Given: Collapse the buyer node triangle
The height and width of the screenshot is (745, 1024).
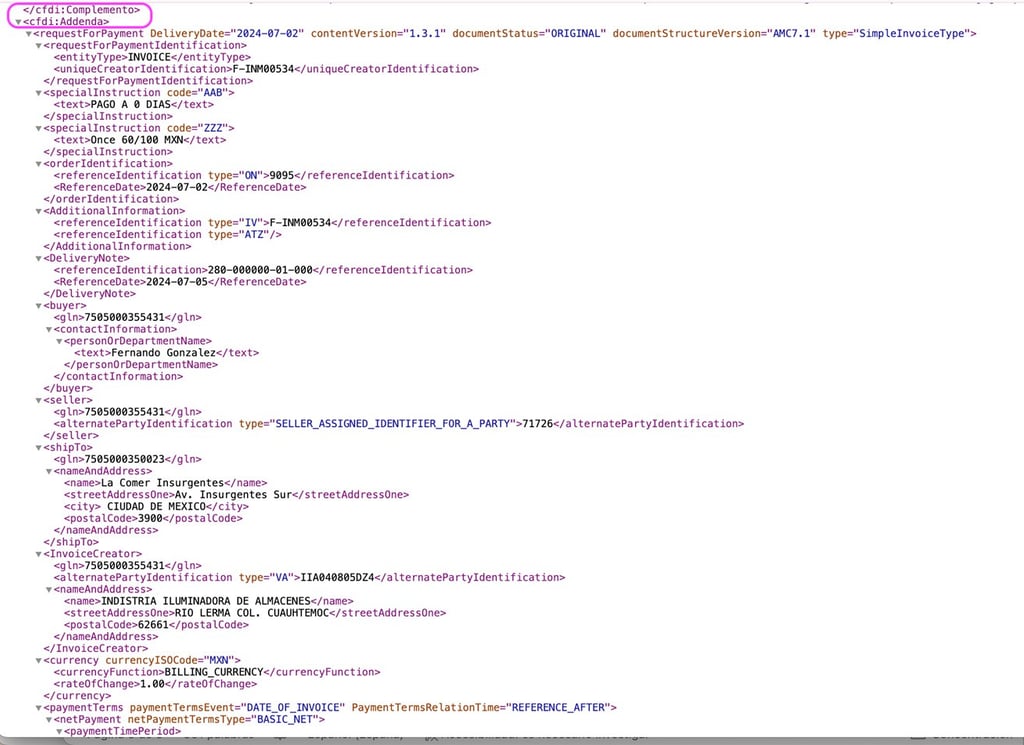Looking at the screenshot, I should coord(39,306).
